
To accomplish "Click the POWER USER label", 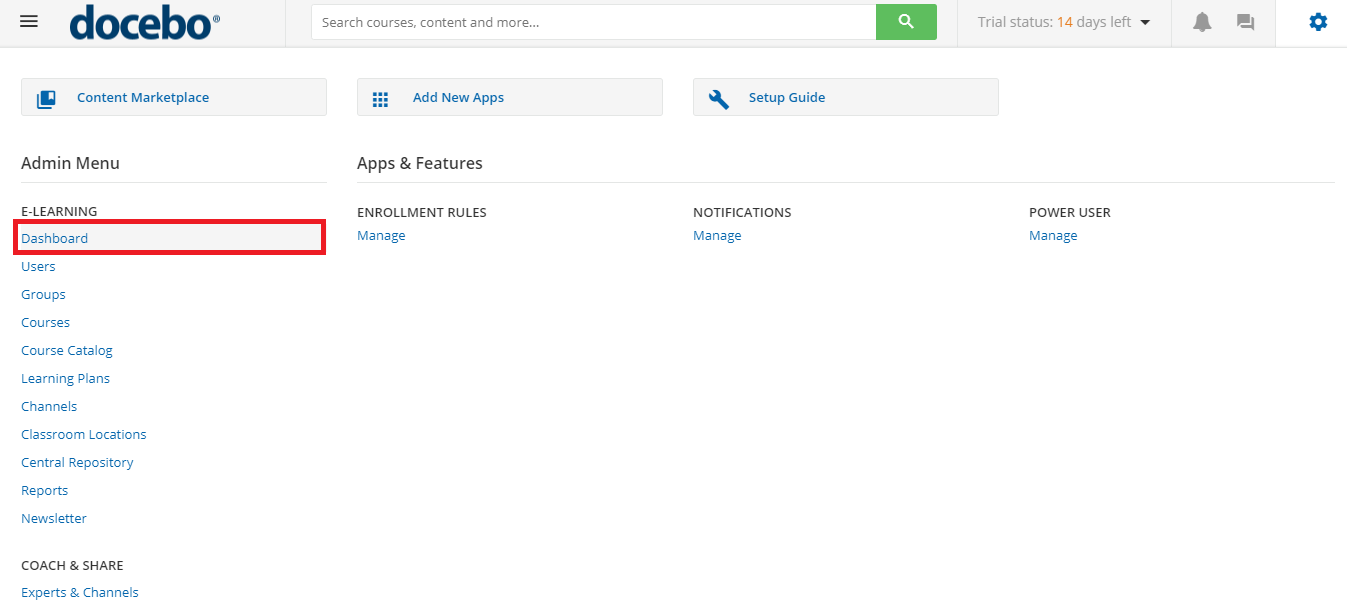I will (1070, 212).
